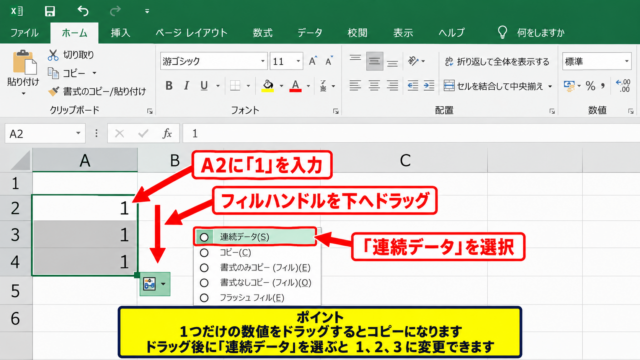Click the middle align icon
The image size is (640, 360).
(x=374, y=61)
